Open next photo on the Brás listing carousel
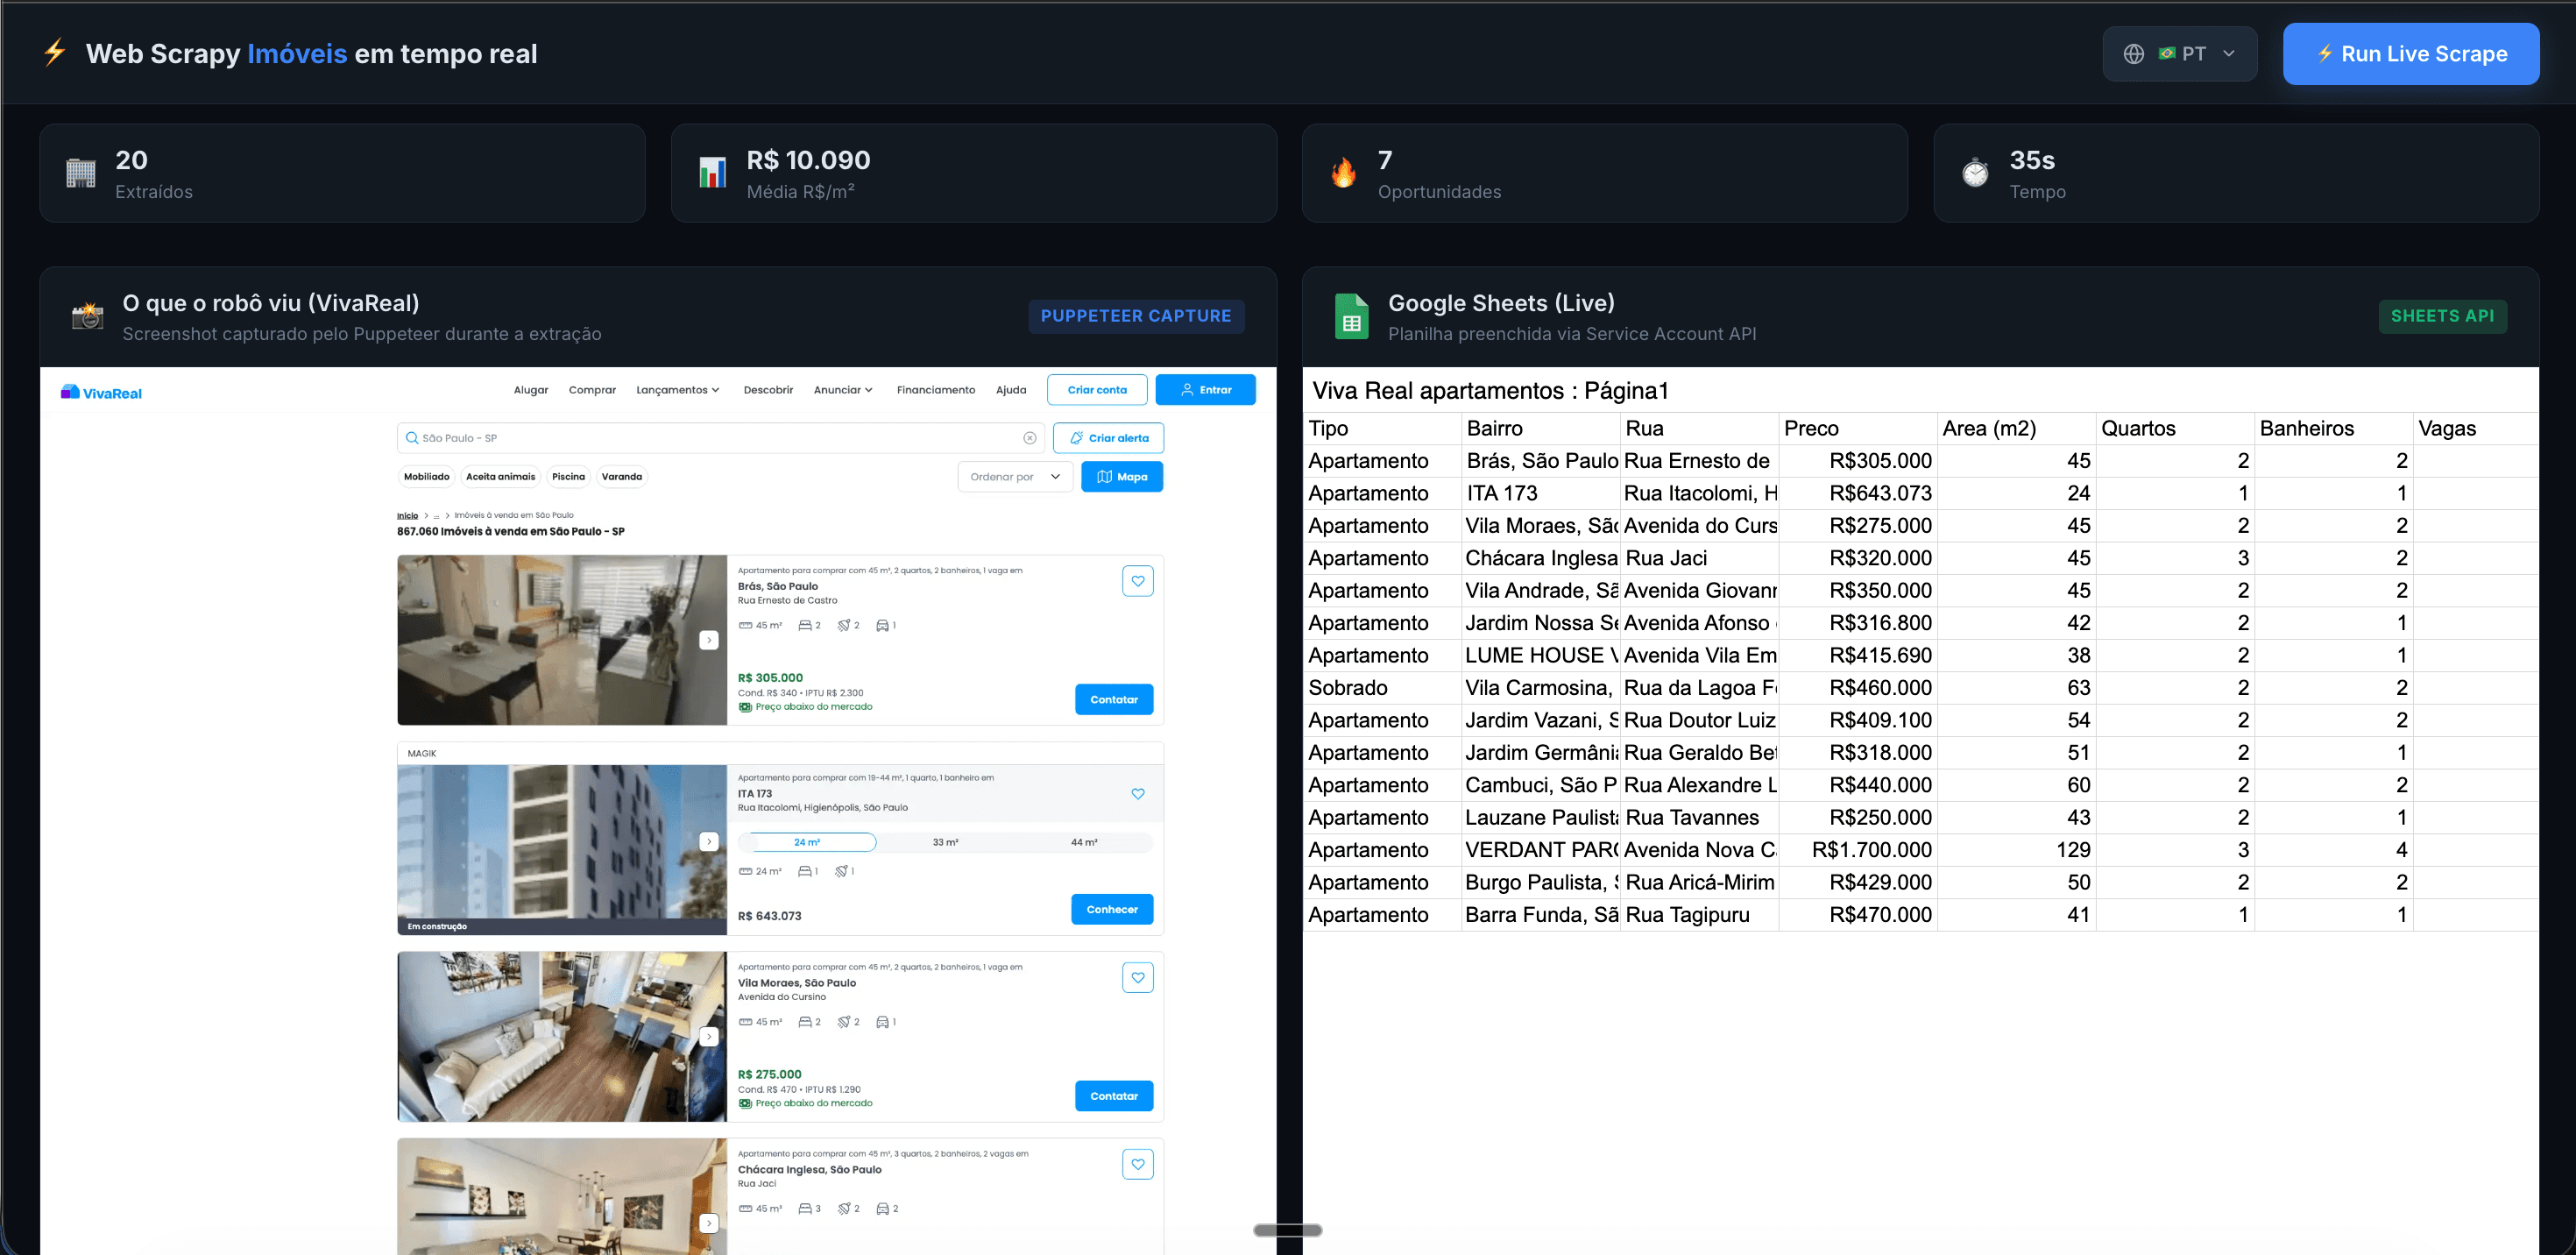This screenshot has height=1255, width=2576. (710, 639)
